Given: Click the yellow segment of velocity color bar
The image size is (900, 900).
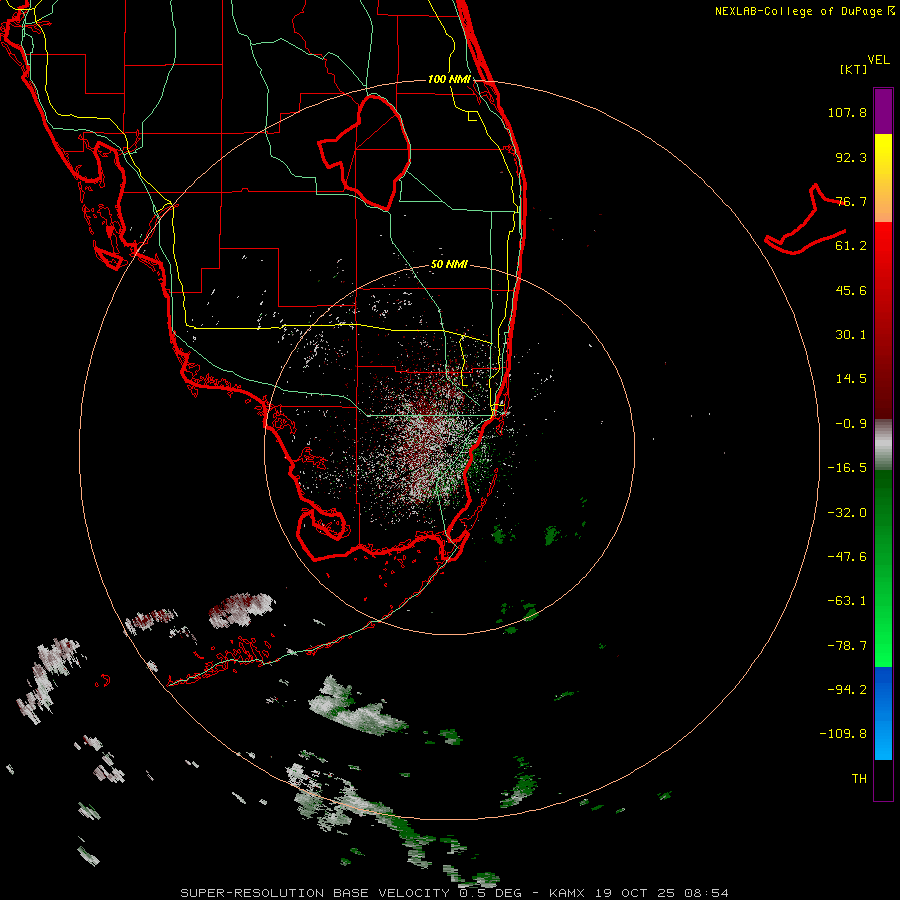Looking at the screenshot, I should pos(883,177).
